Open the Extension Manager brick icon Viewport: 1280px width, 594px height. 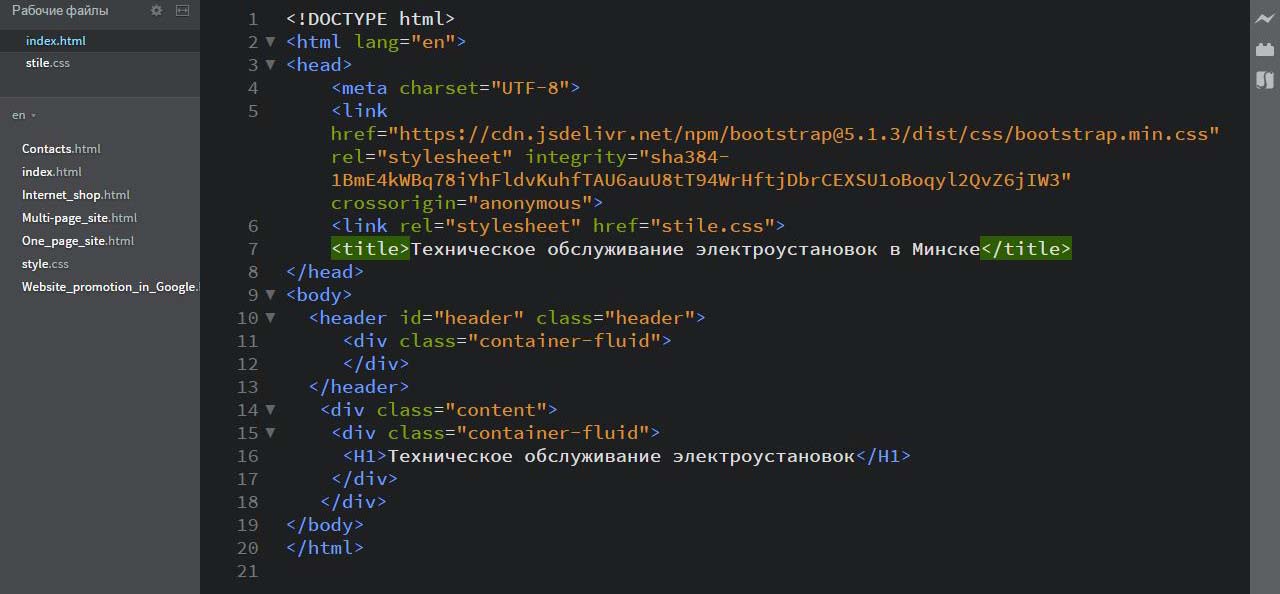click(1265, 49)
